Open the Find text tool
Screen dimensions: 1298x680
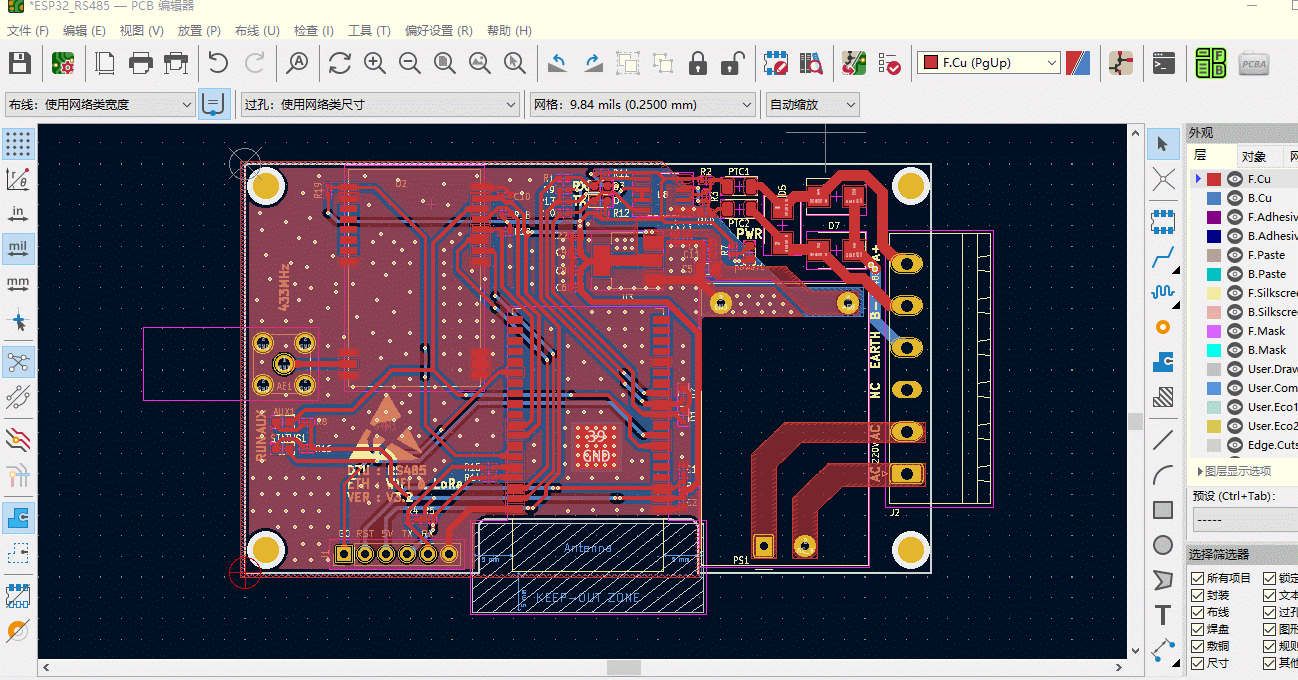click(x=297, y=64)
